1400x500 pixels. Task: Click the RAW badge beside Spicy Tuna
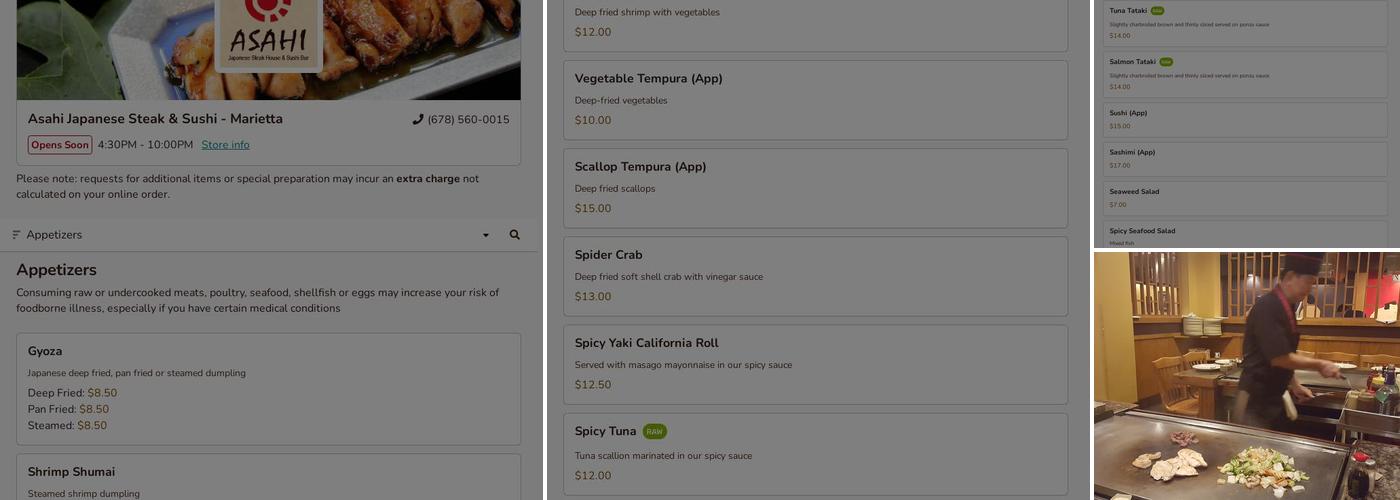point(654,432)
